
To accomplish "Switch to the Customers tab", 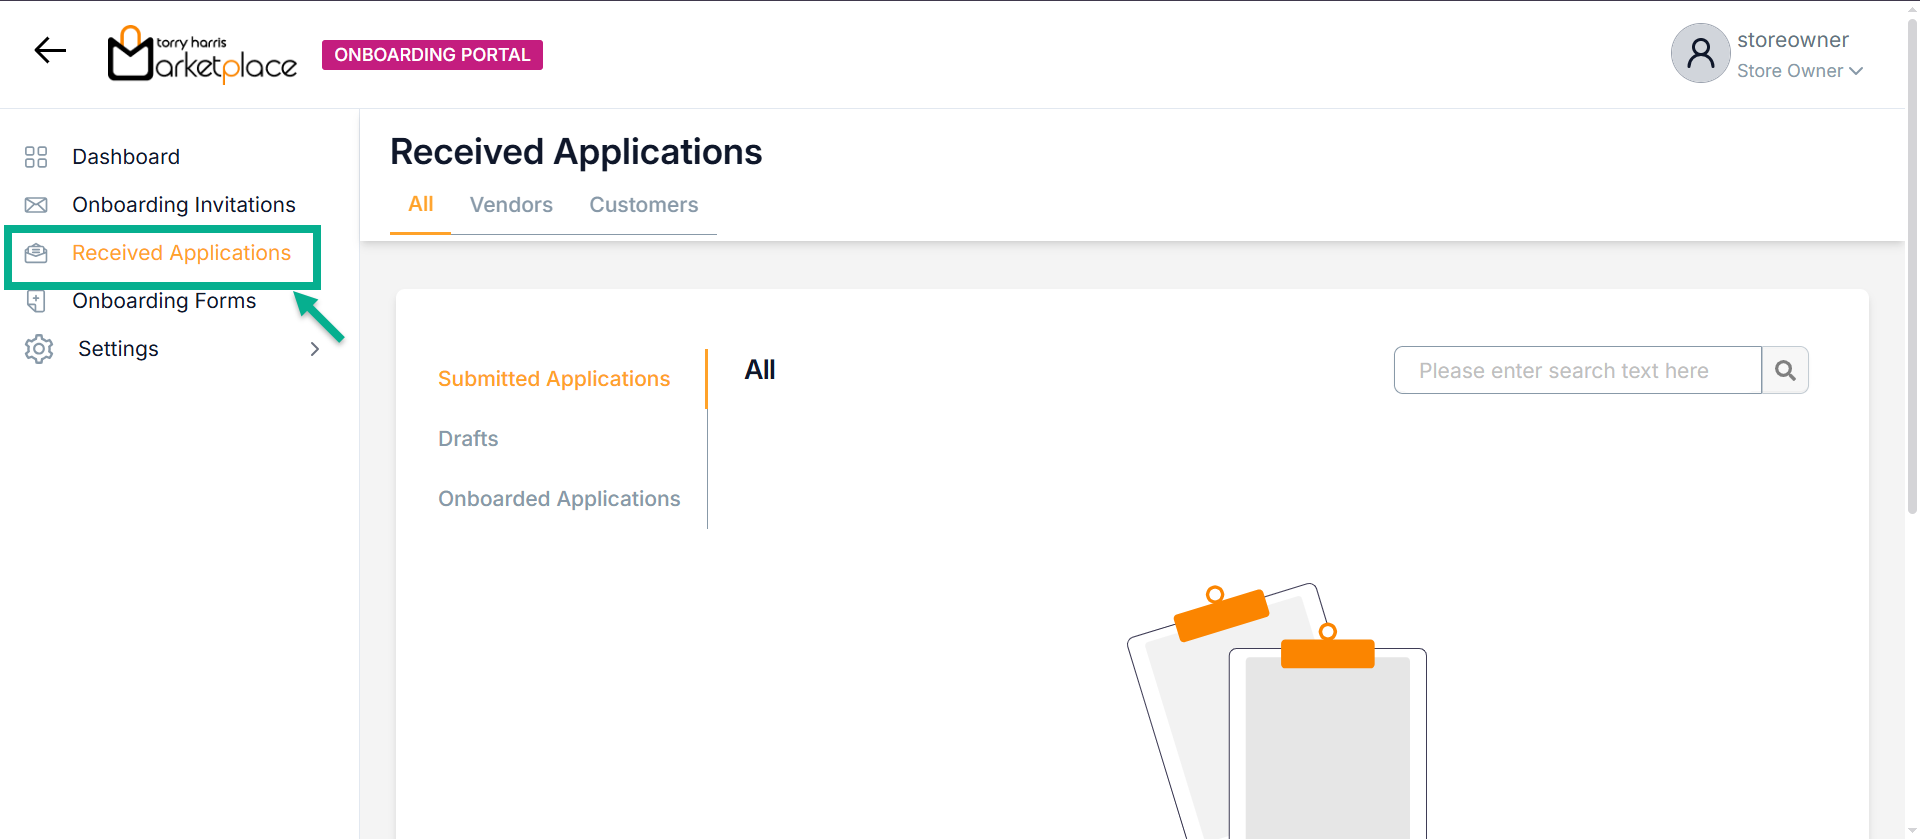I will pos(643,205).
